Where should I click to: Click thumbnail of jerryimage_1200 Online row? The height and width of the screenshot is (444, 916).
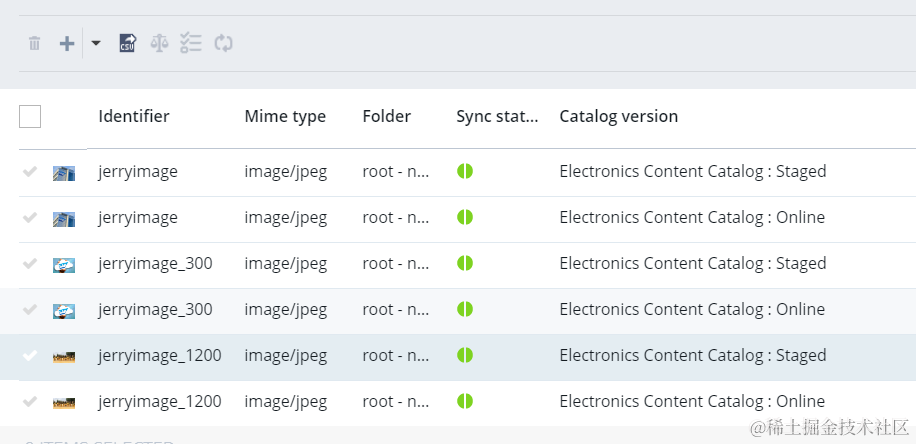(64, 402)
